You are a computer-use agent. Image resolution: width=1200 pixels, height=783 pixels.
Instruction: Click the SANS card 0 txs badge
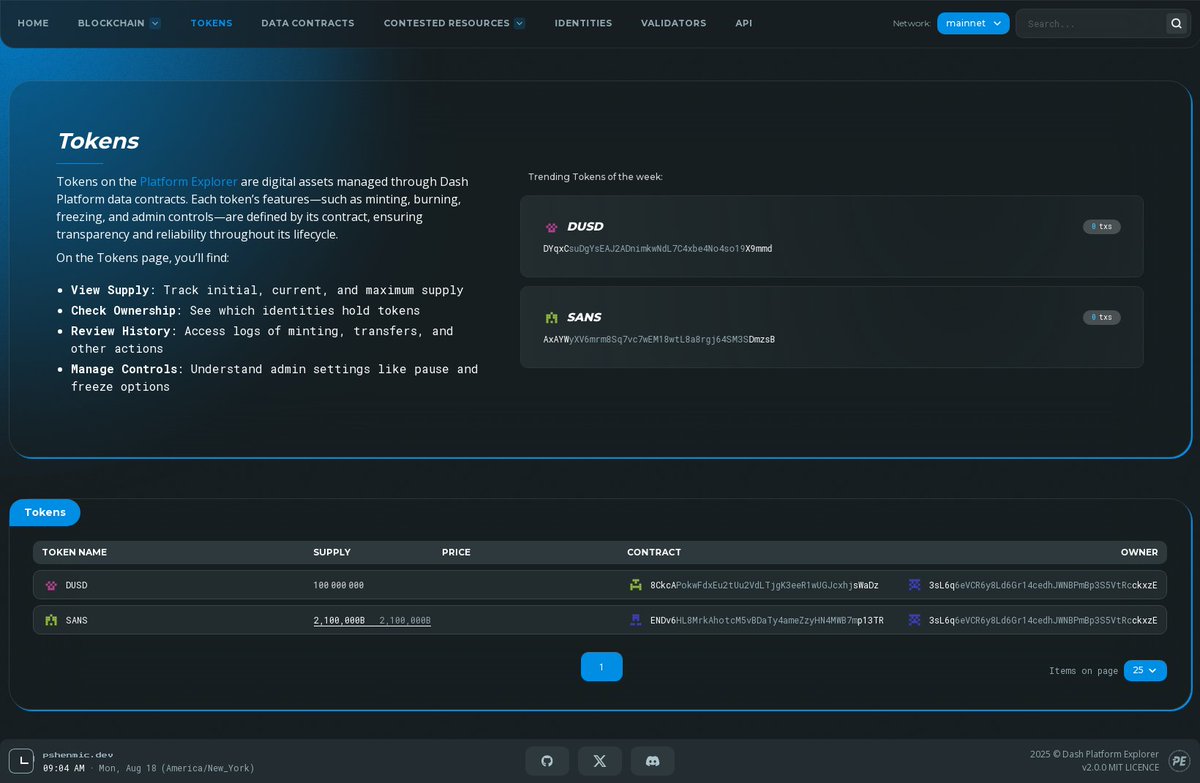click(x=1102, y=317)
